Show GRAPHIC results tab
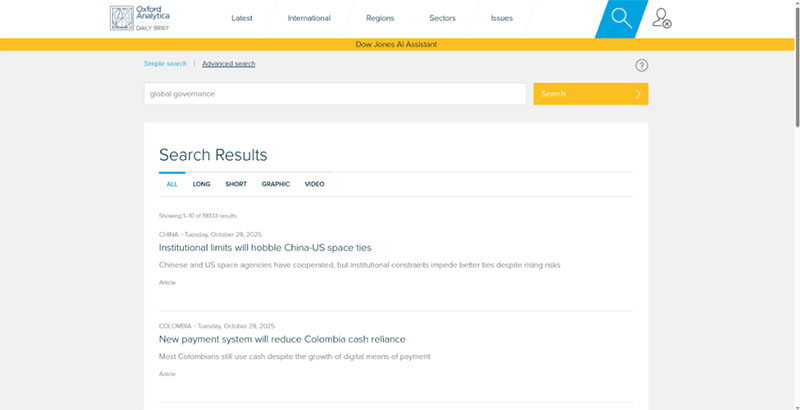 (275, 184)
